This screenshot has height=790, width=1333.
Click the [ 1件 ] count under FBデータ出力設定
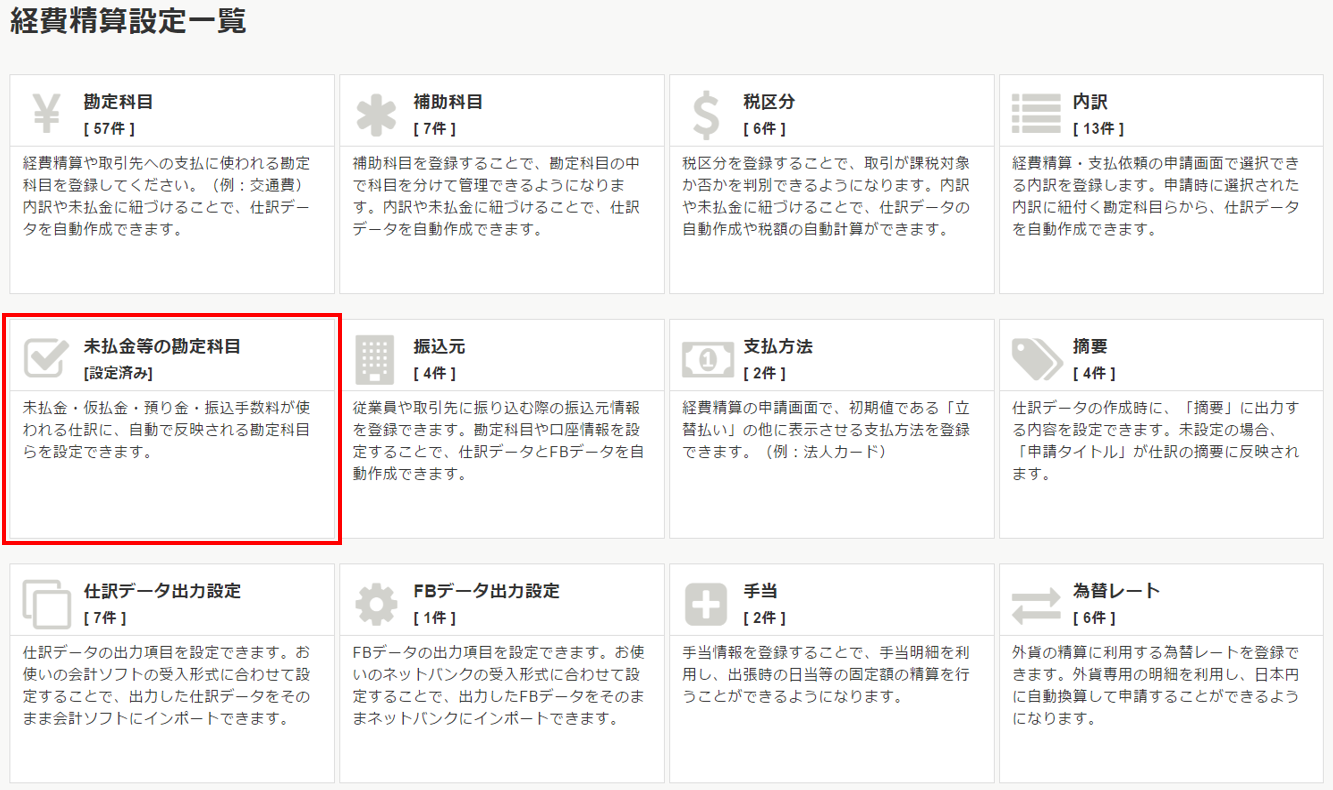435,618
